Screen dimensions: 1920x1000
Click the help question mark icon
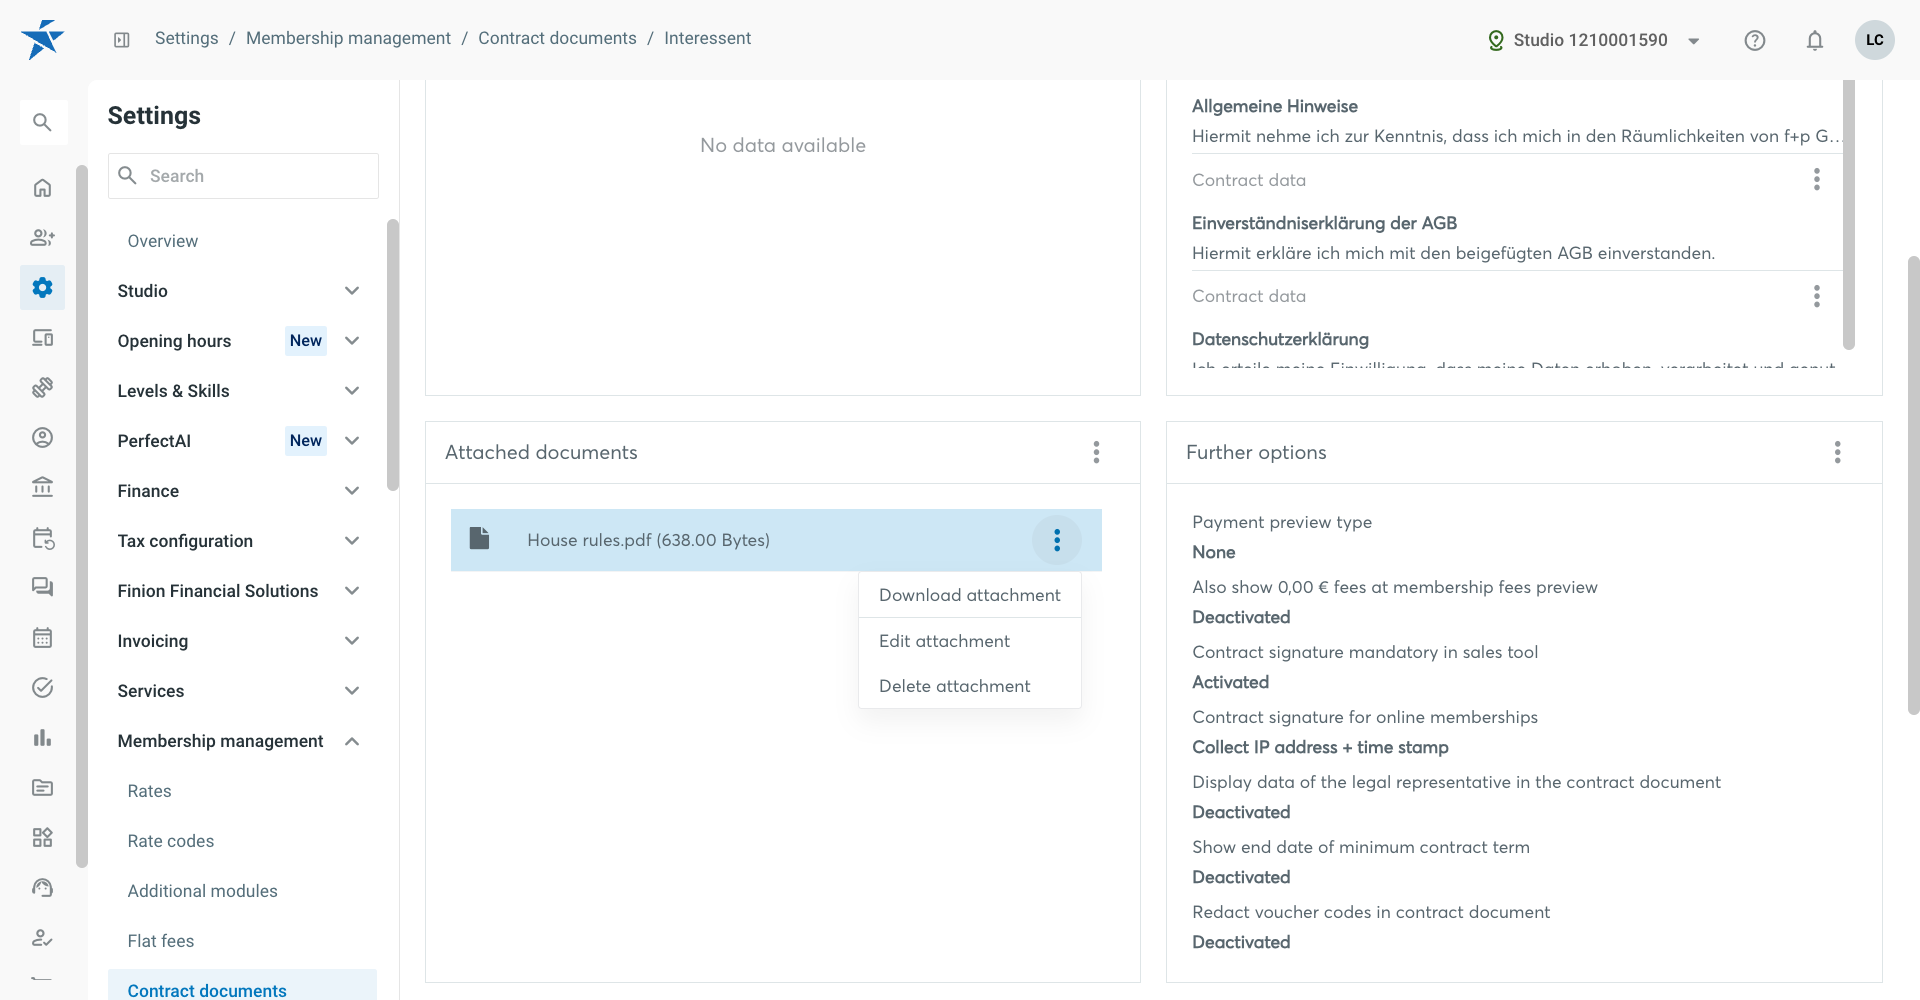[x=1755, y=40]
